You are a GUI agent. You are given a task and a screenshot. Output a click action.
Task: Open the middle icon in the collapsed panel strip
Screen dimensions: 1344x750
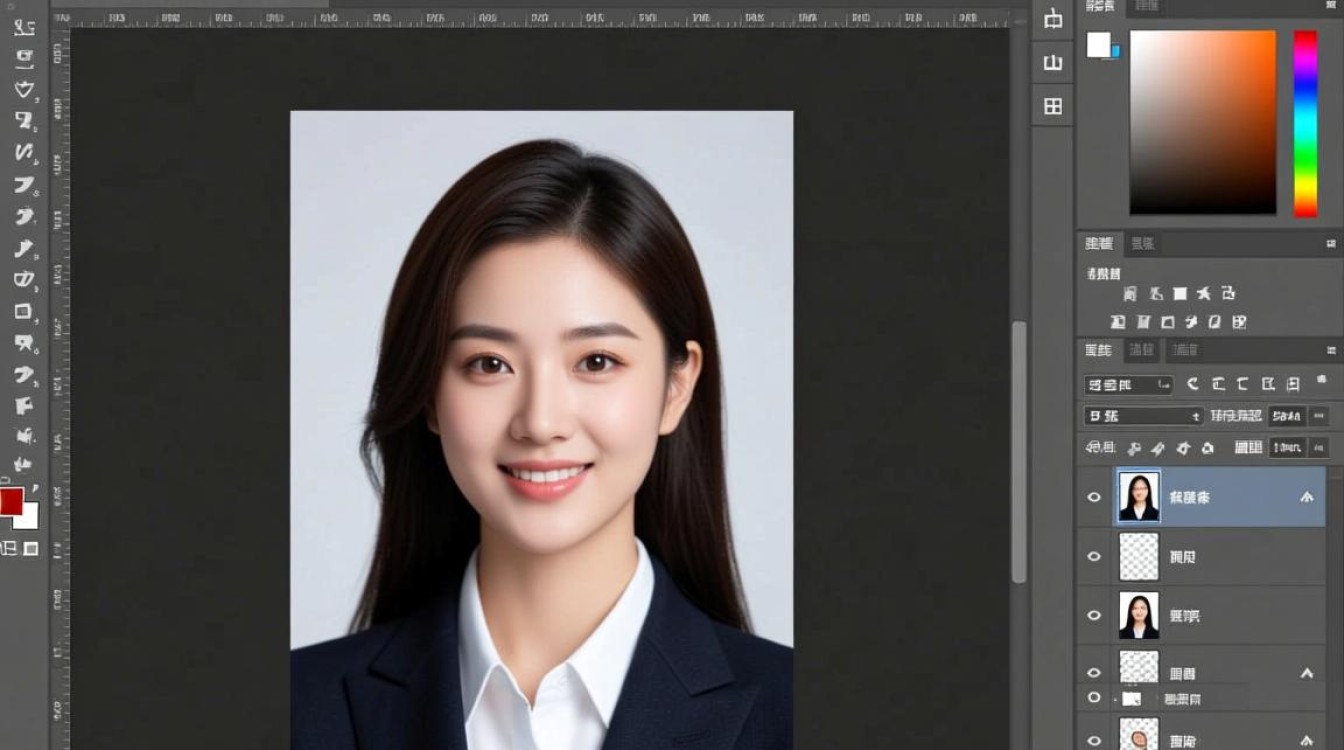(x=1053, y=63)
